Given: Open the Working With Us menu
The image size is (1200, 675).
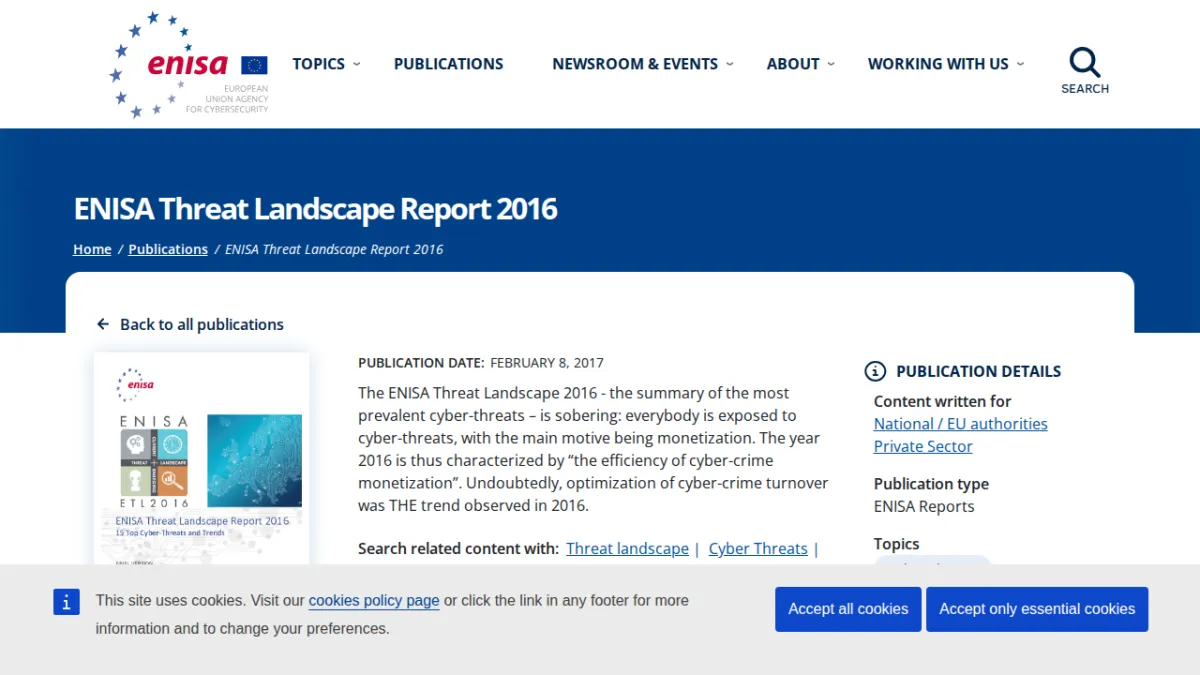Looking at the screenshot, I should point(938,64).
